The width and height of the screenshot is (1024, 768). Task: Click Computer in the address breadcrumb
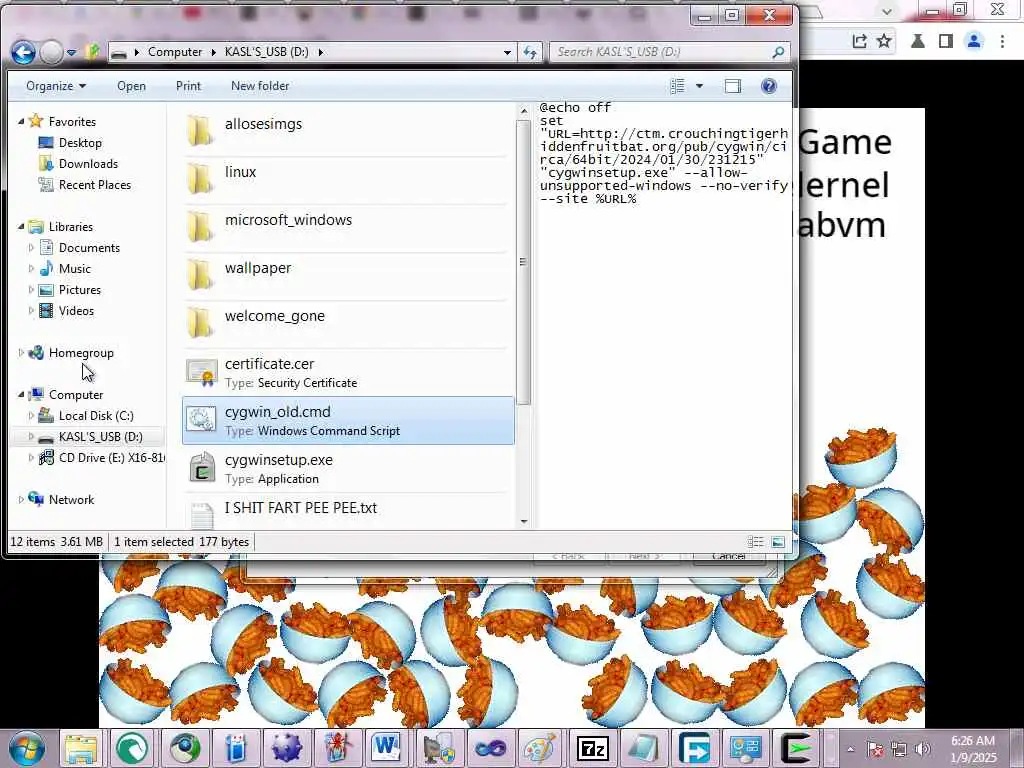(174, 52)
